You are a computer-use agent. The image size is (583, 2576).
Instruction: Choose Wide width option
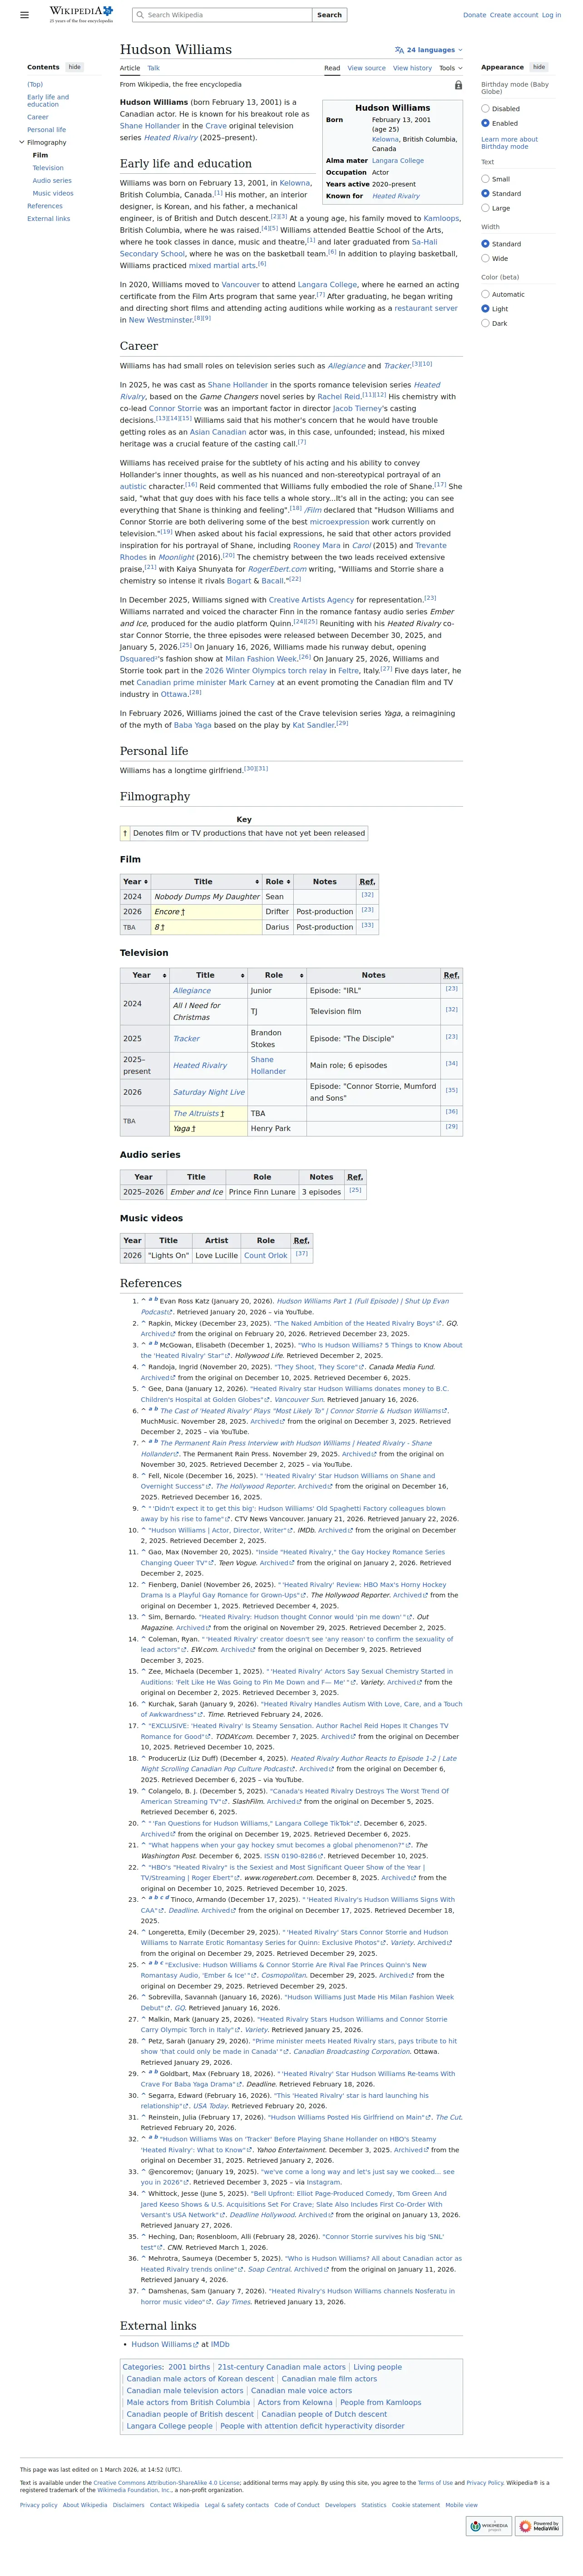point(485,258)
